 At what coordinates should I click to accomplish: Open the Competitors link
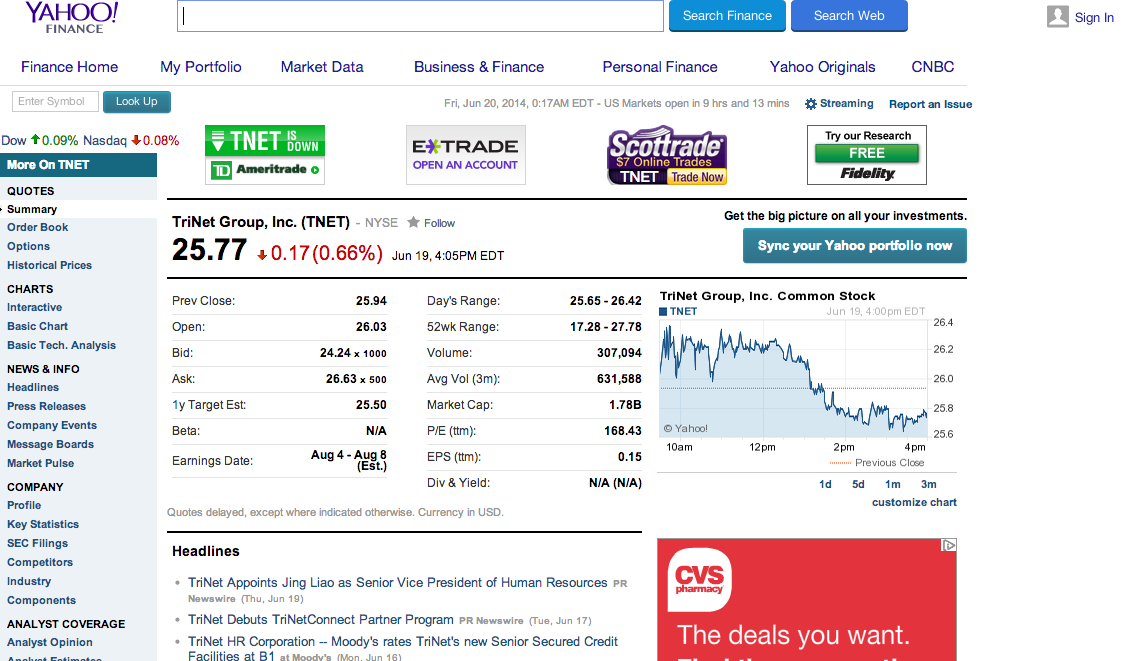click(x=40, y=562)
